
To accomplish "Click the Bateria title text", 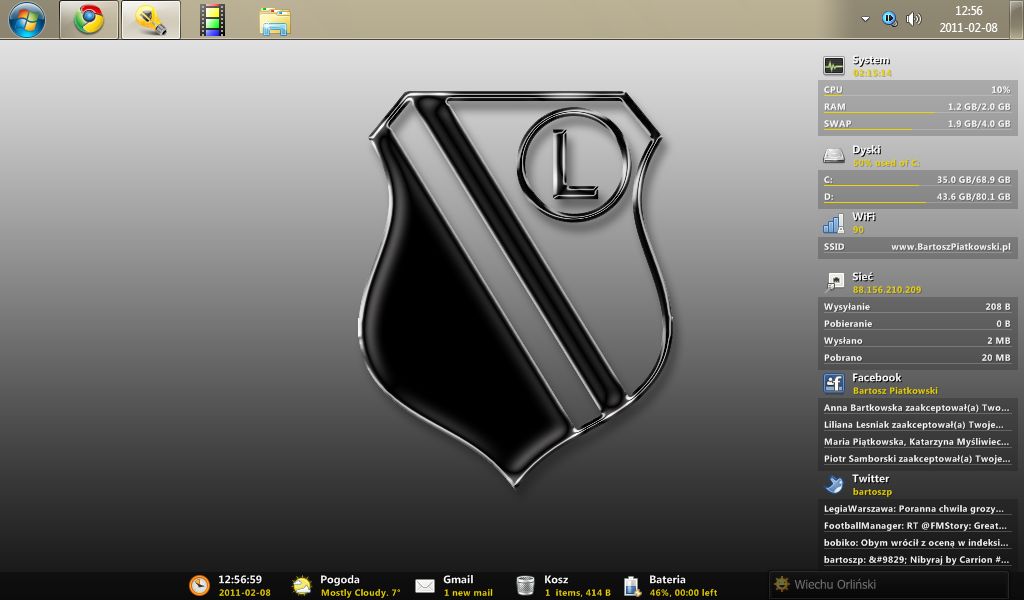I will point(667,579).
